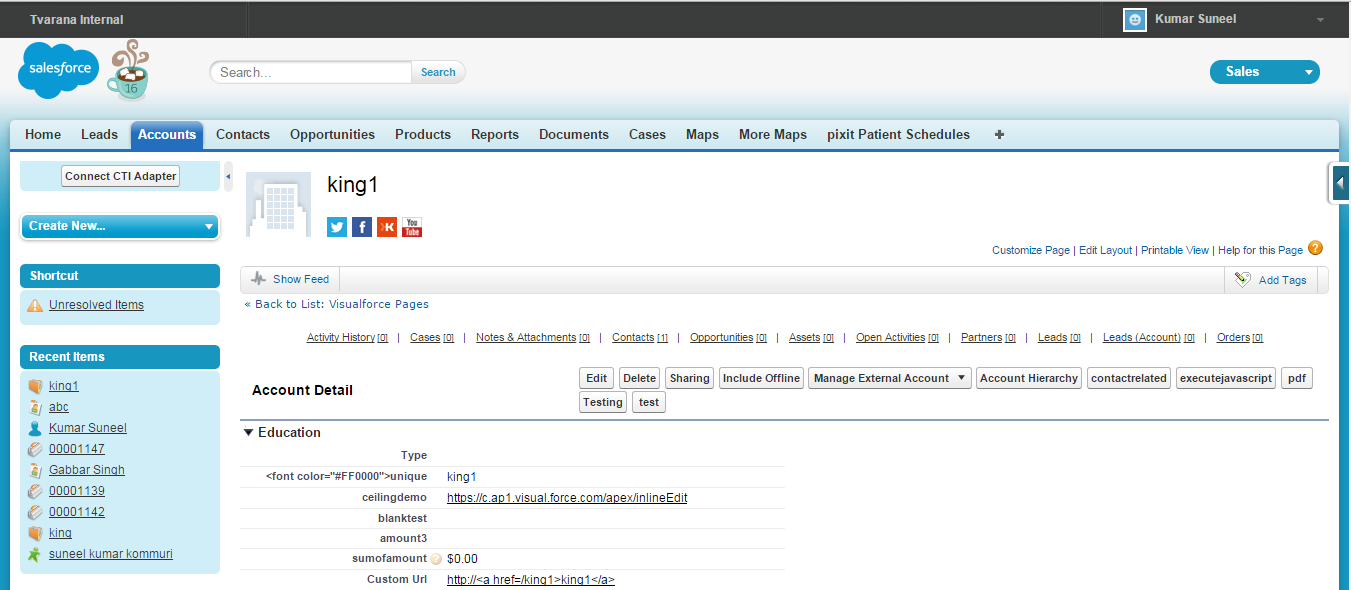This screenshot has width=1351, height=590.
Task: Collapse the Education section
Action: [248, 432]
